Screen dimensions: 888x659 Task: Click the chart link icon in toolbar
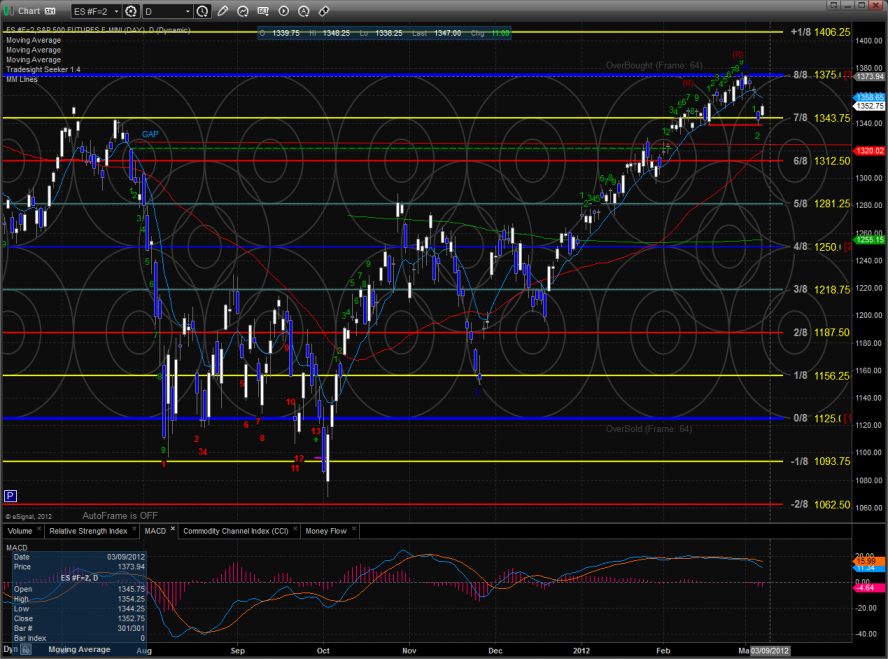(x=323, y=12)
